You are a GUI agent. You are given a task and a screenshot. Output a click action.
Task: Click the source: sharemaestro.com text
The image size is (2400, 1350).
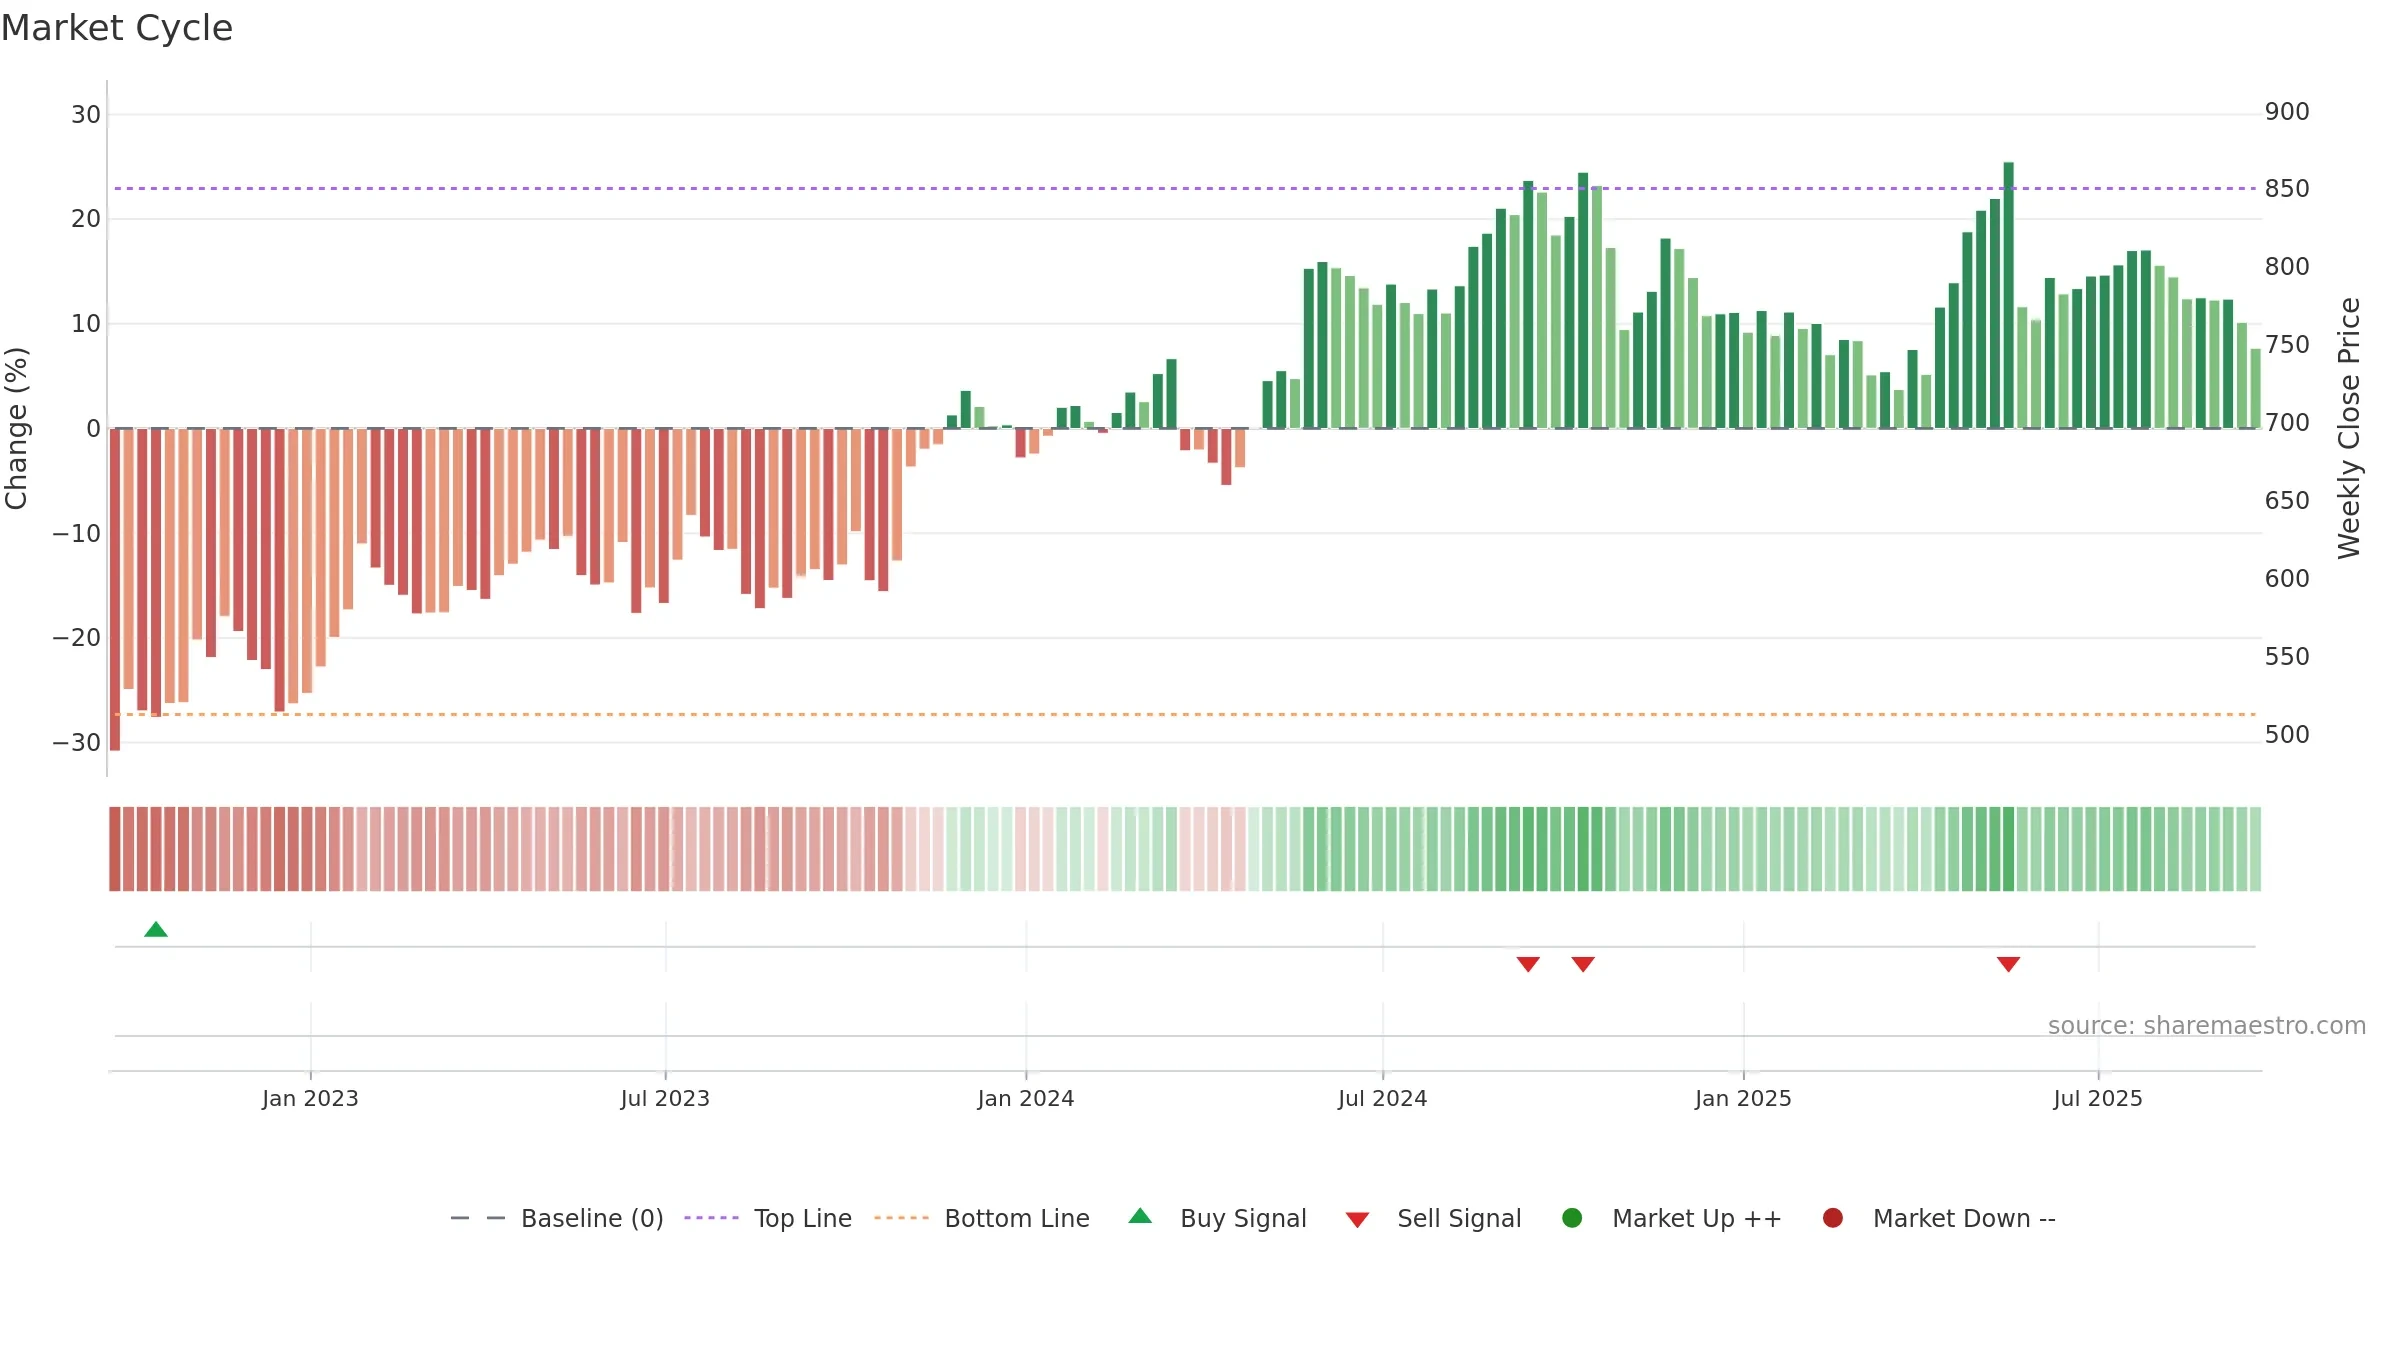(x=2207, y=1026)
